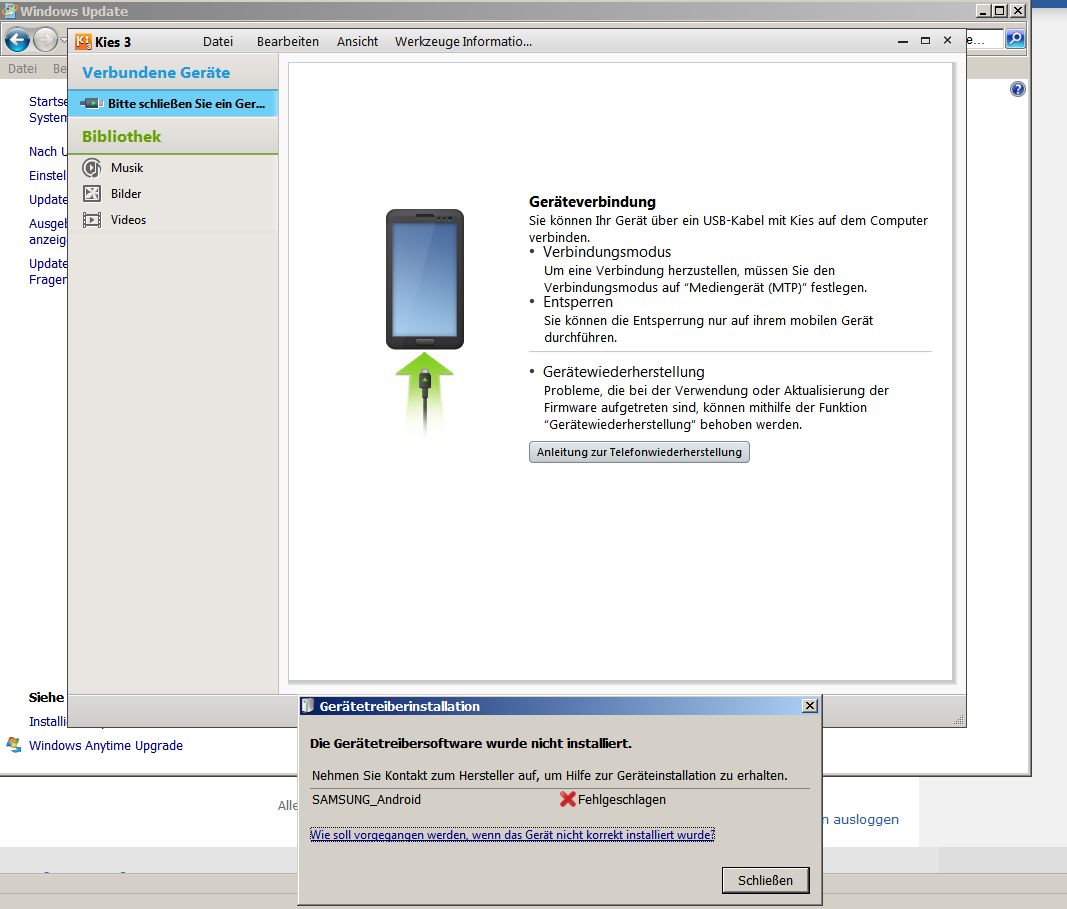Screen dimensions: 1067x909
Task: Open the Musik library
Action: pos(127,167)
